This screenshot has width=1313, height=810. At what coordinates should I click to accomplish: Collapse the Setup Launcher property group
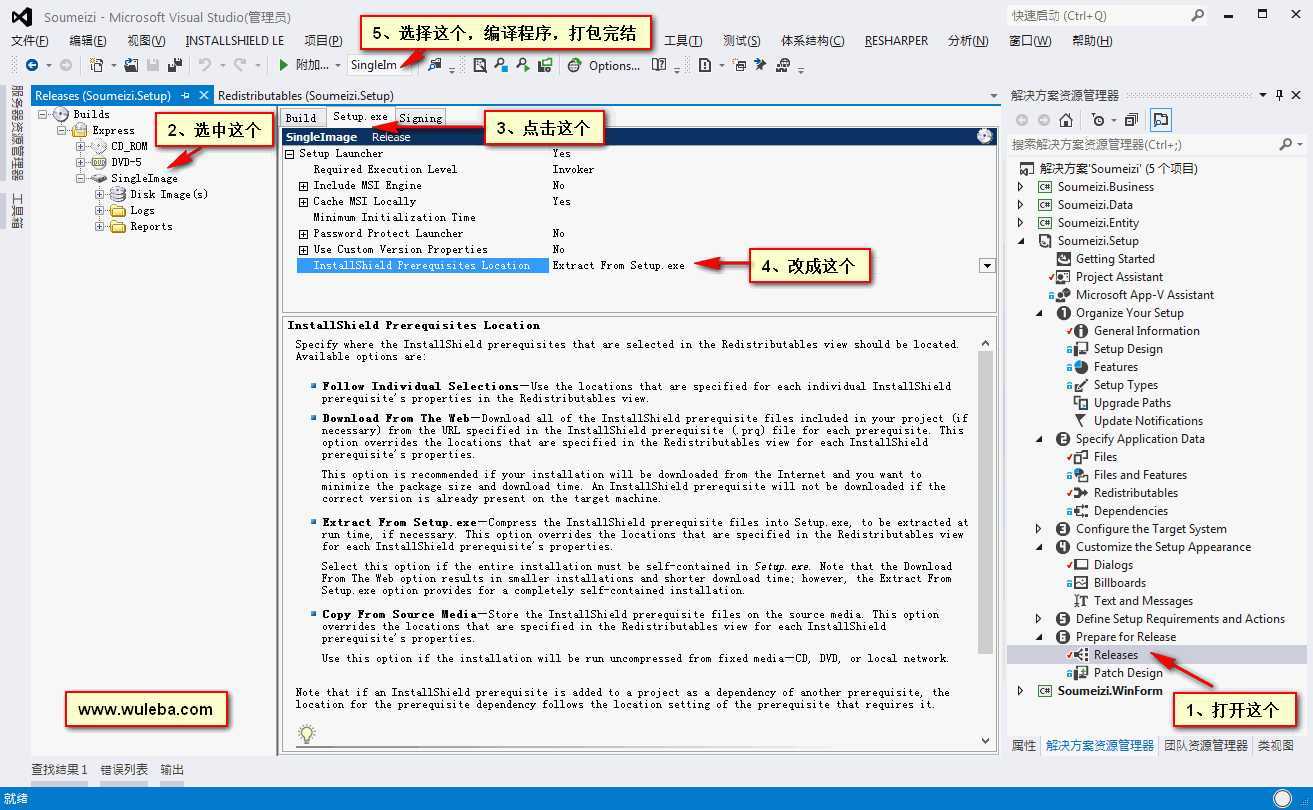(290, 154)
